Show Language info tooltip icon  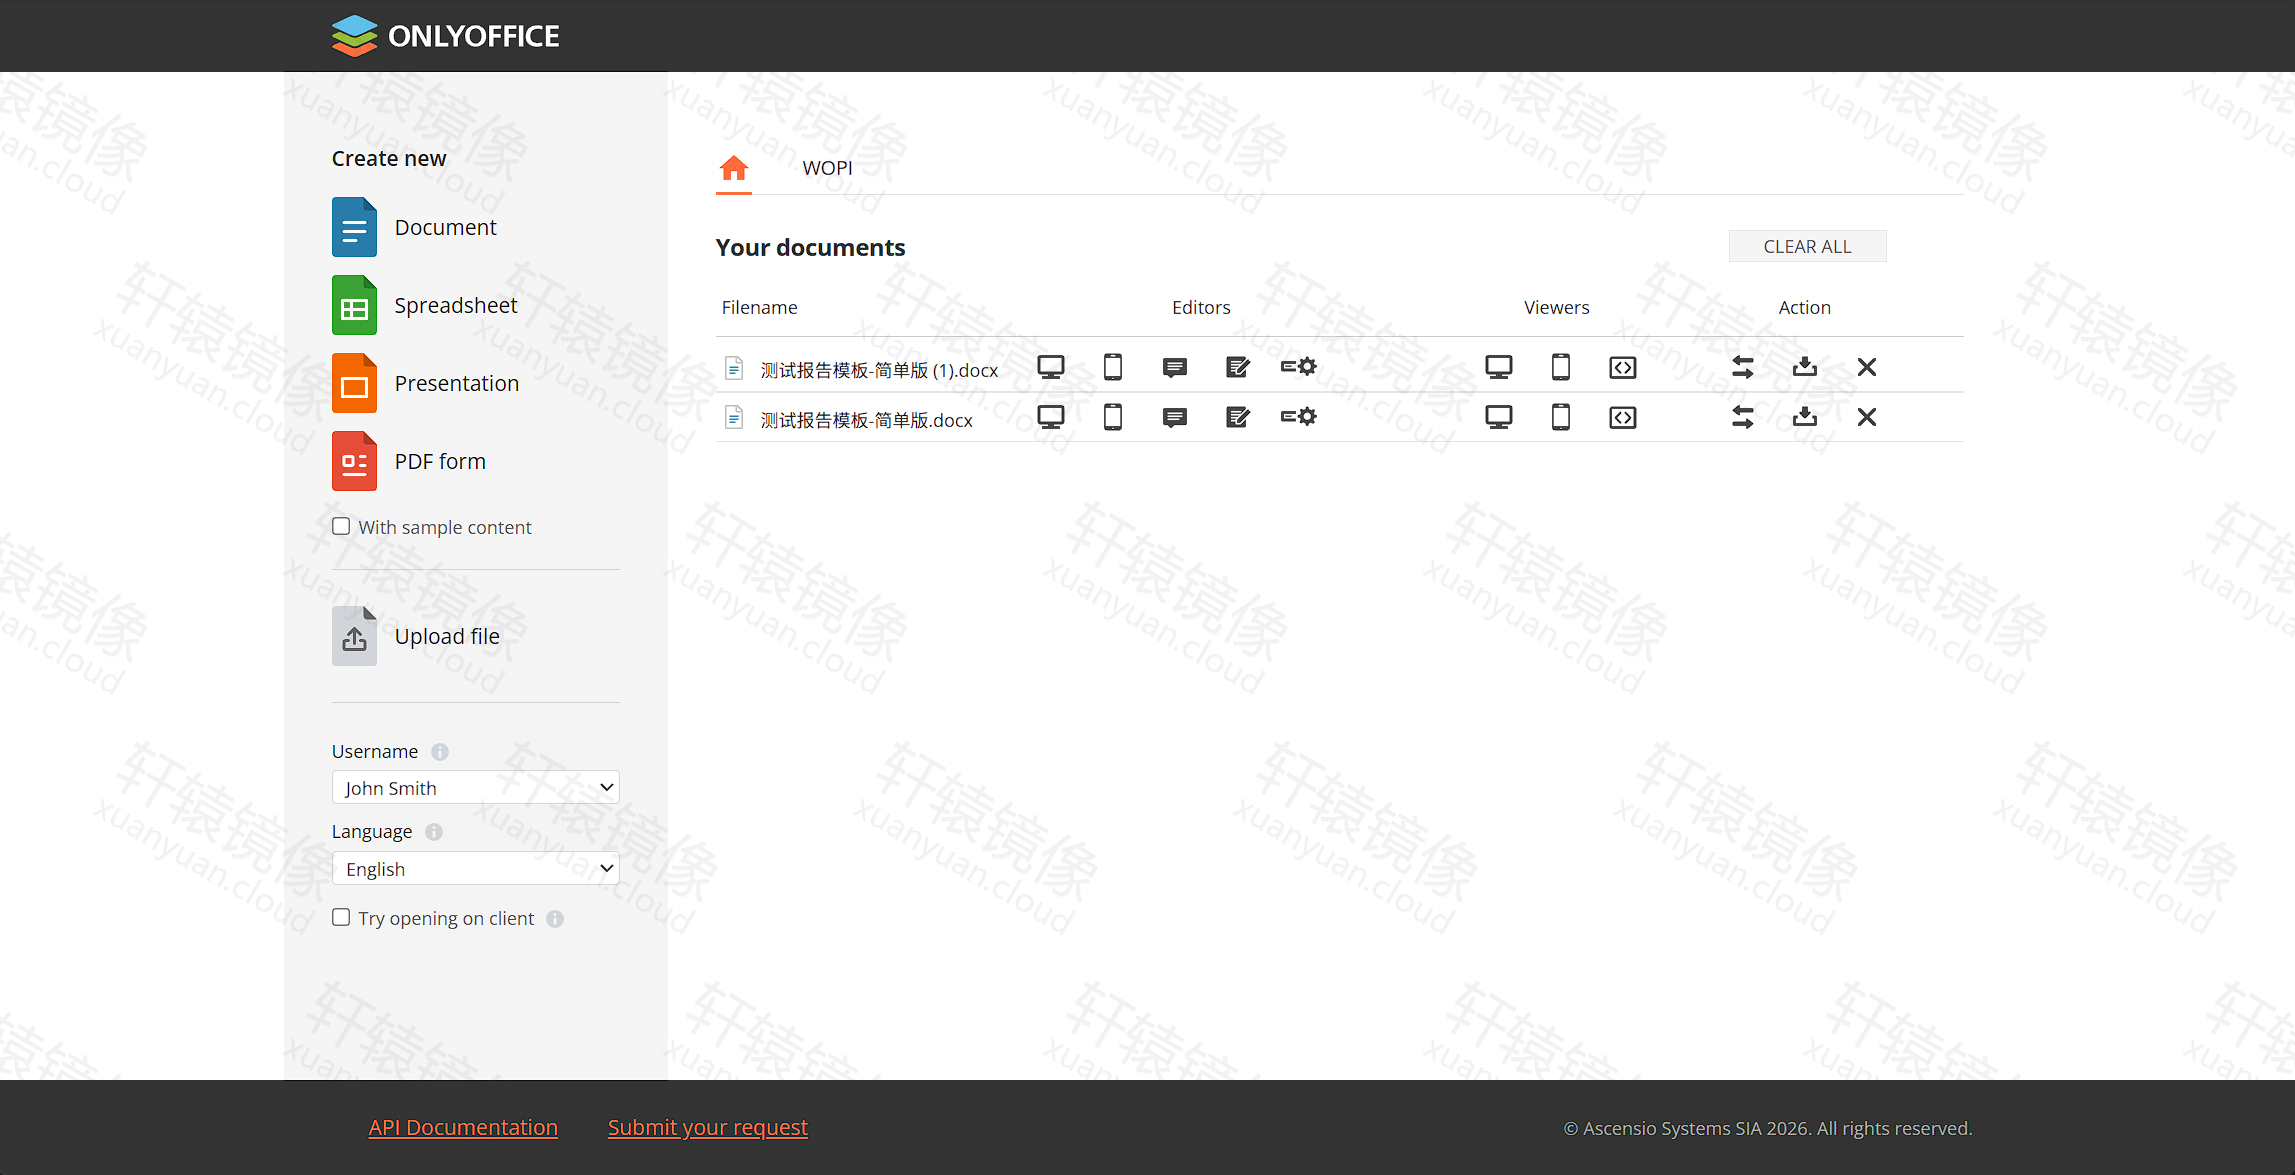point(434,832)
